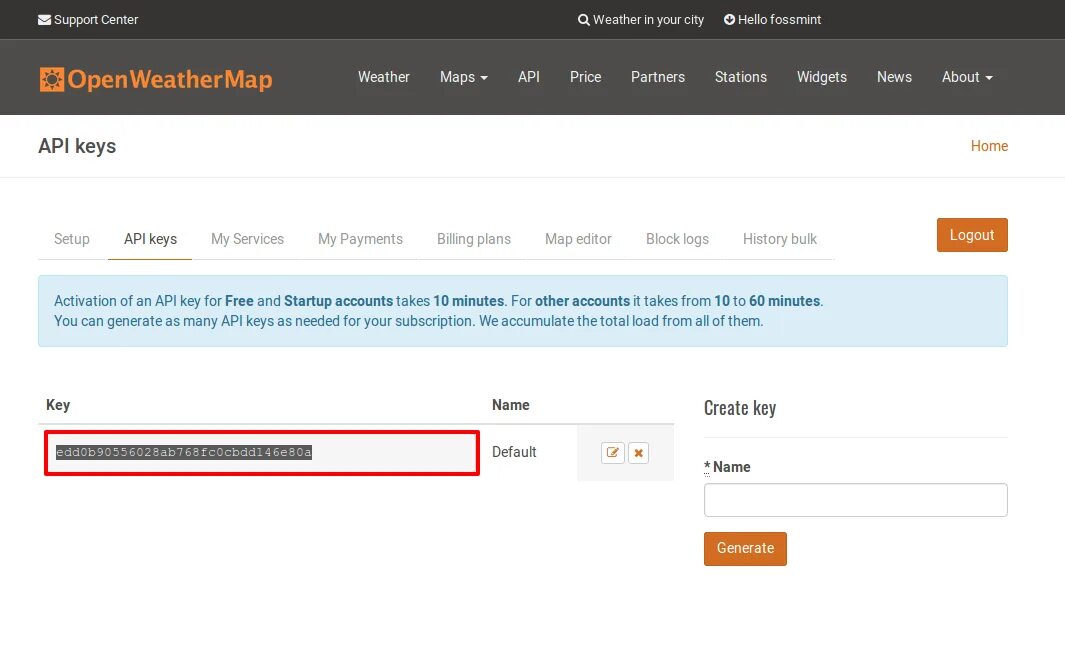Click the Create key heading
The image size is (1065, 650).
click(x=740, y=408)
